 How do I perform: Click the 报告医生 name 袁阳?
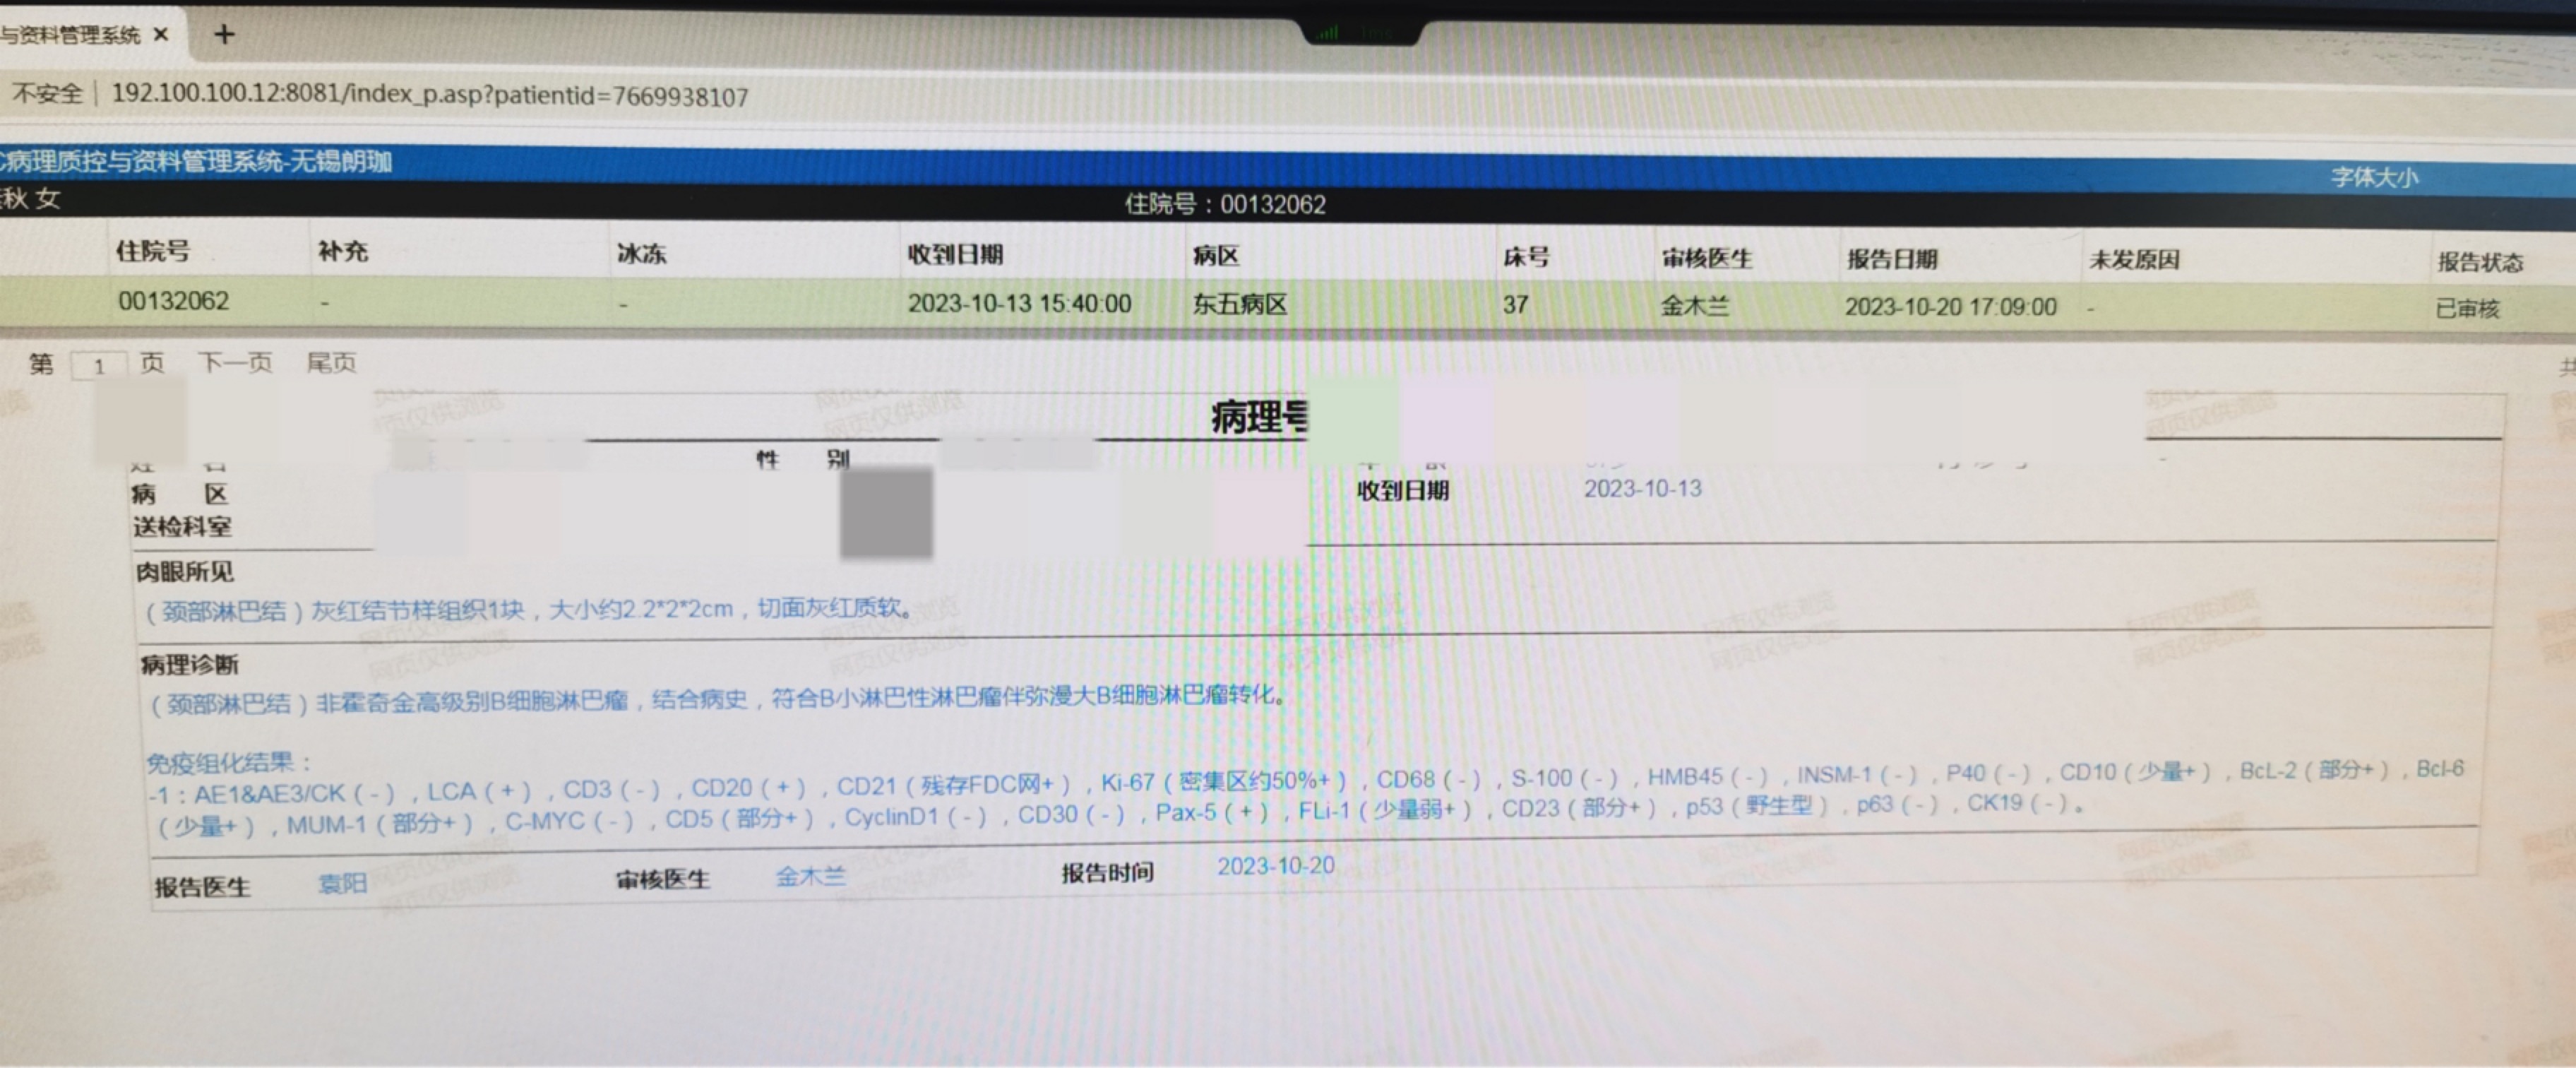coord(342,883)
